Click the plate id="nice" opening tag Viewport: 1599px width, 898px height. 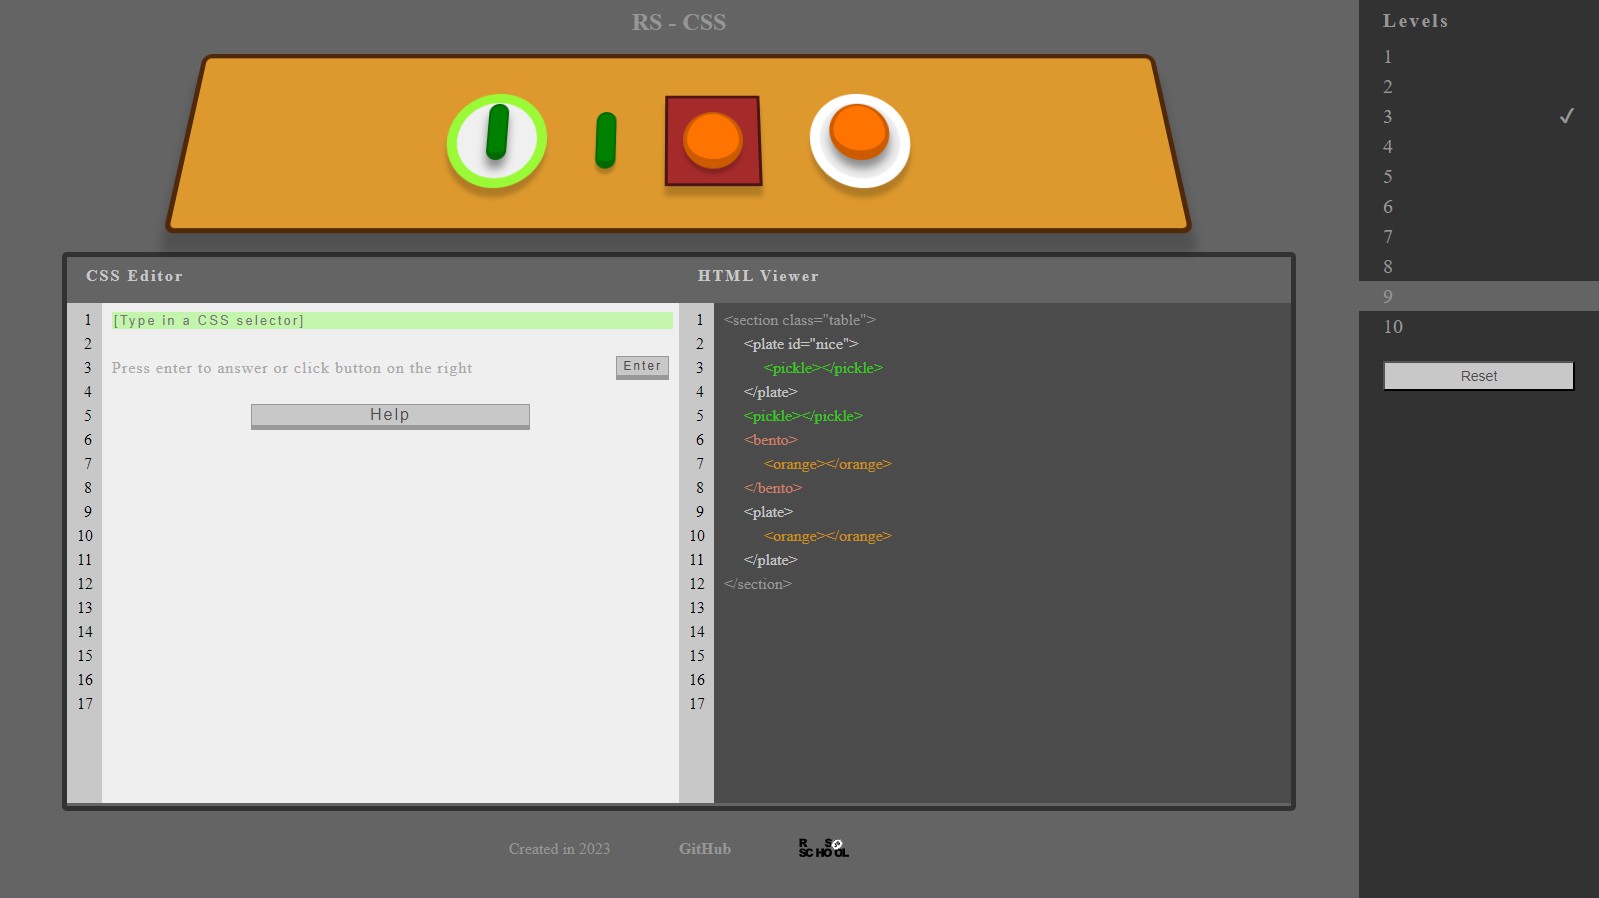coord(801,344)
